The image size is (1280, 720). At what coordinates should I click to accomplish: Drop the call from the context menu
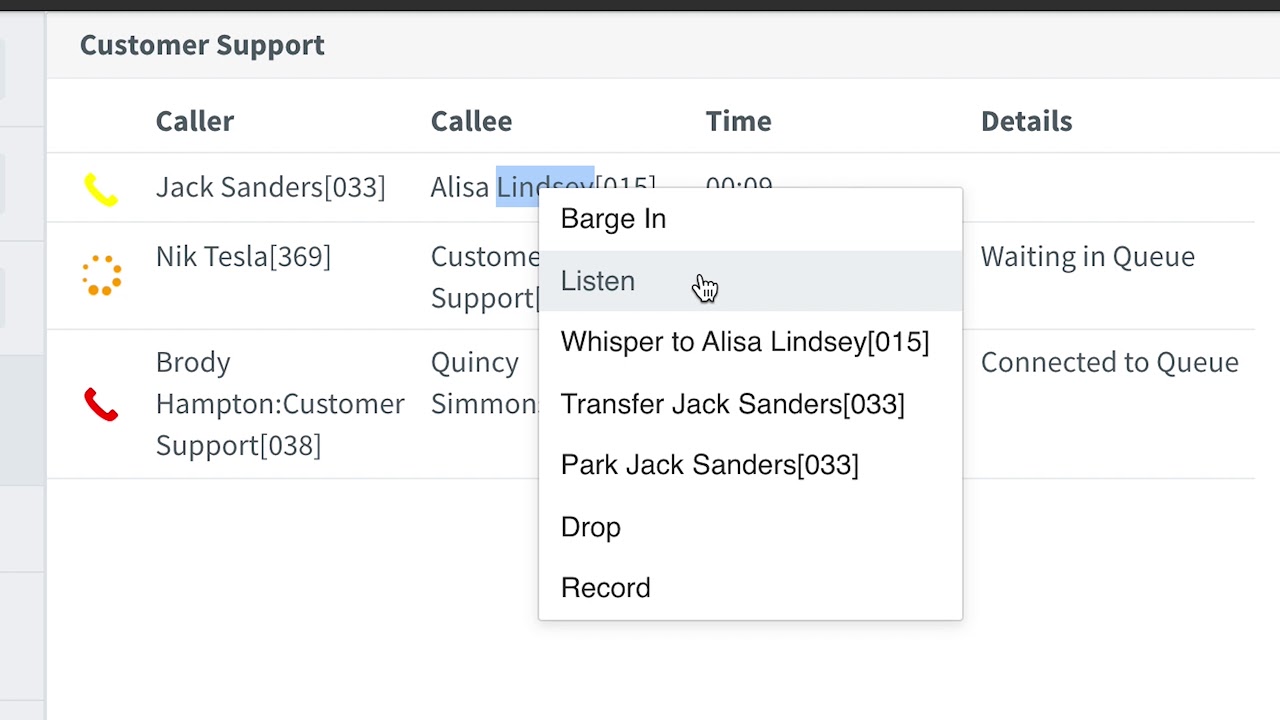591,527
